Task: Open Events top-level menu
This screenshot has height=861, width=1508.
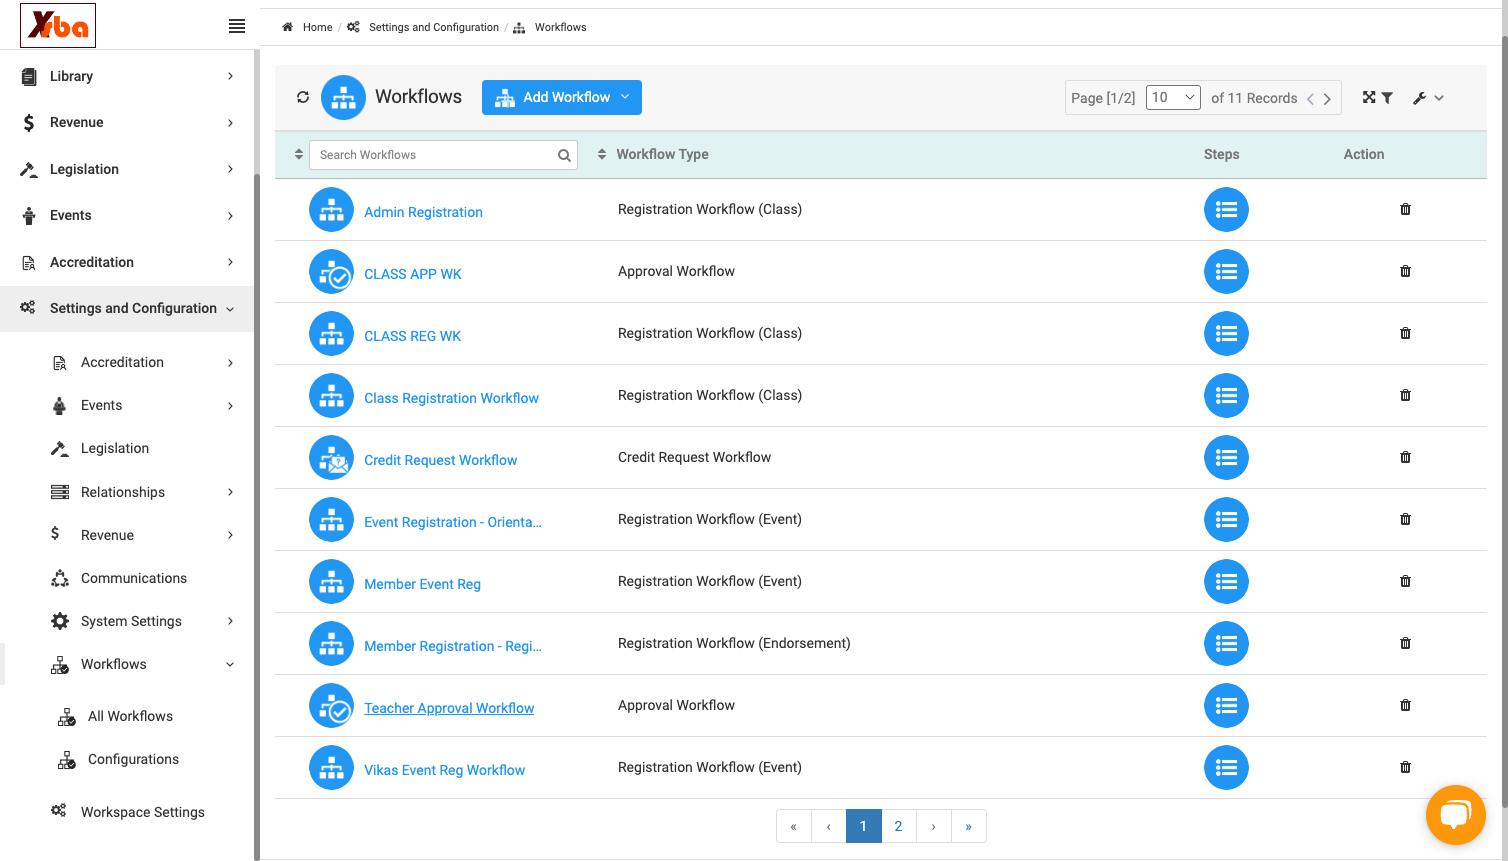Action: pyautogui.click(x=127, y=215)
